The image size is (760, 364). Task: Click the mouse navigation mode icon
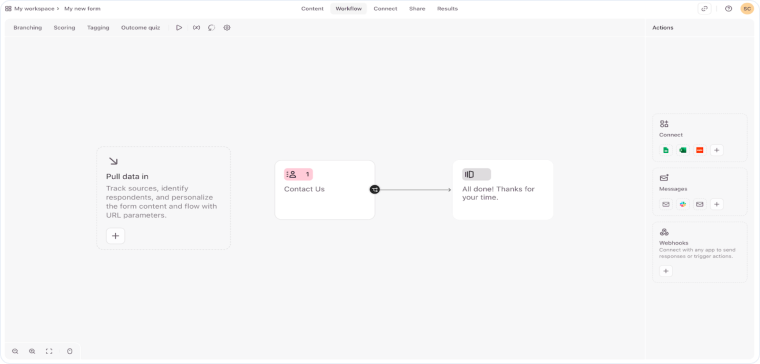pos(69,351)
